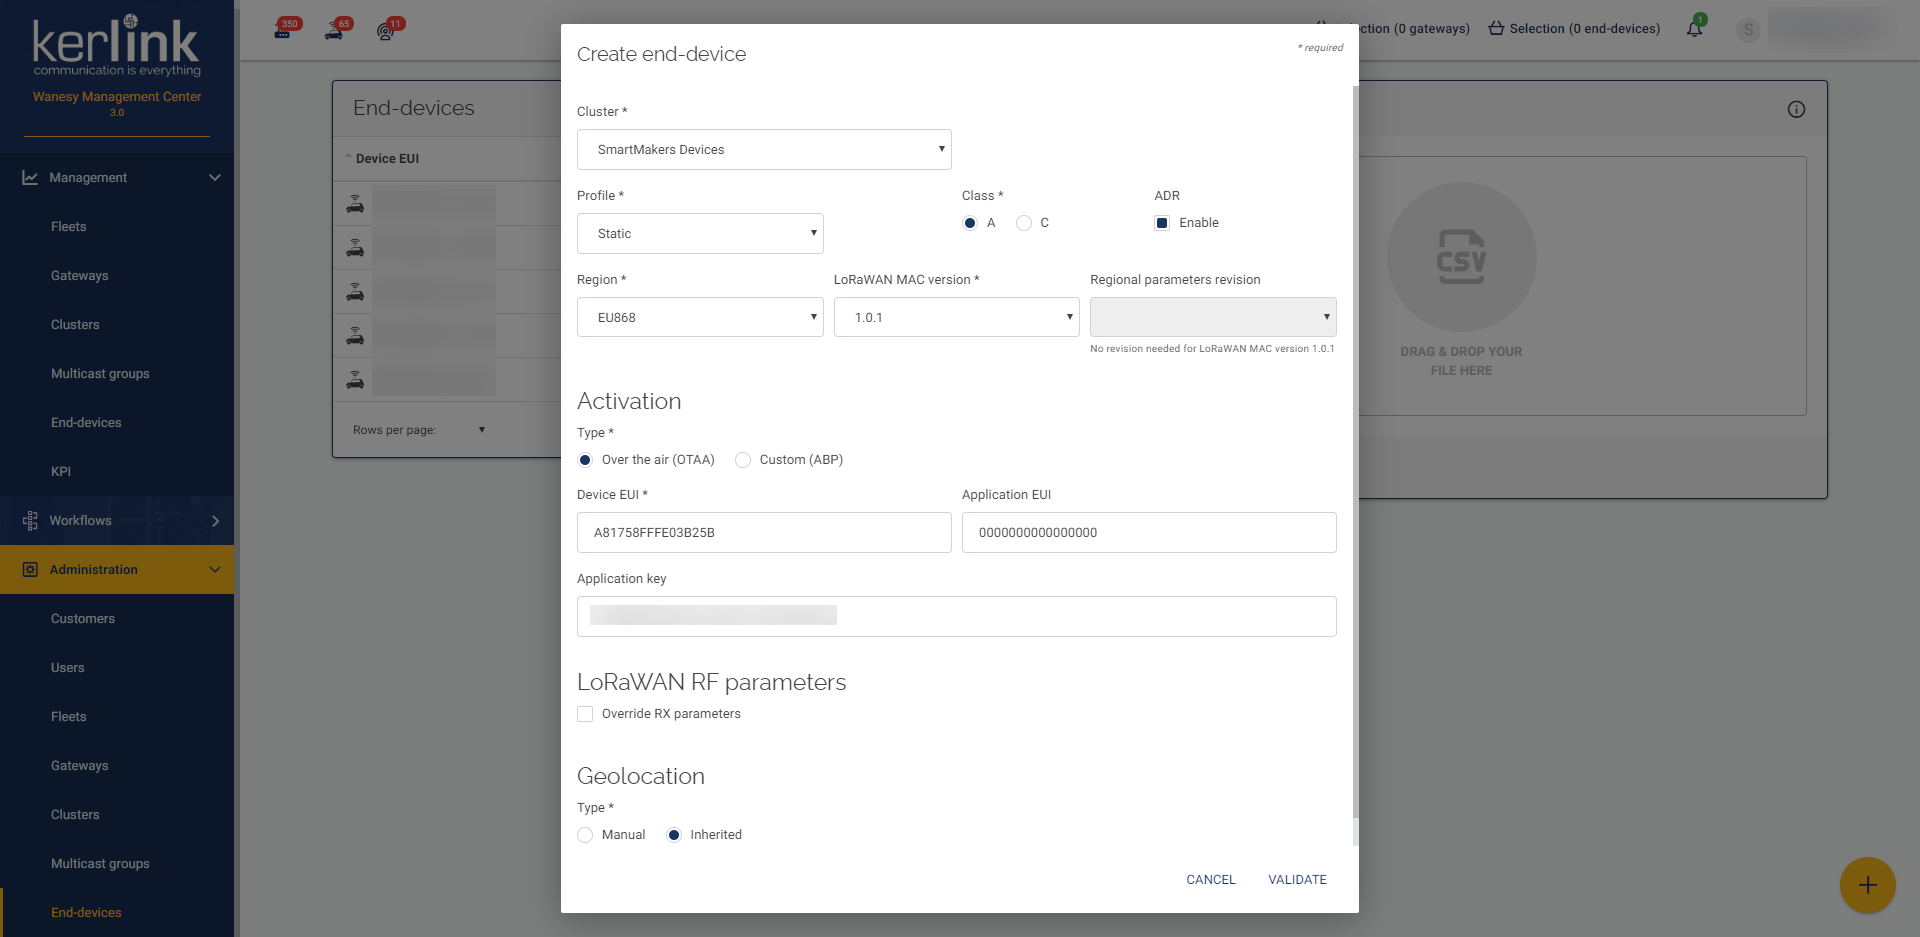Open the Cluster dropdown
Image resolution: width=1920 pixels, height=937 pixels.
click(764, 149)
